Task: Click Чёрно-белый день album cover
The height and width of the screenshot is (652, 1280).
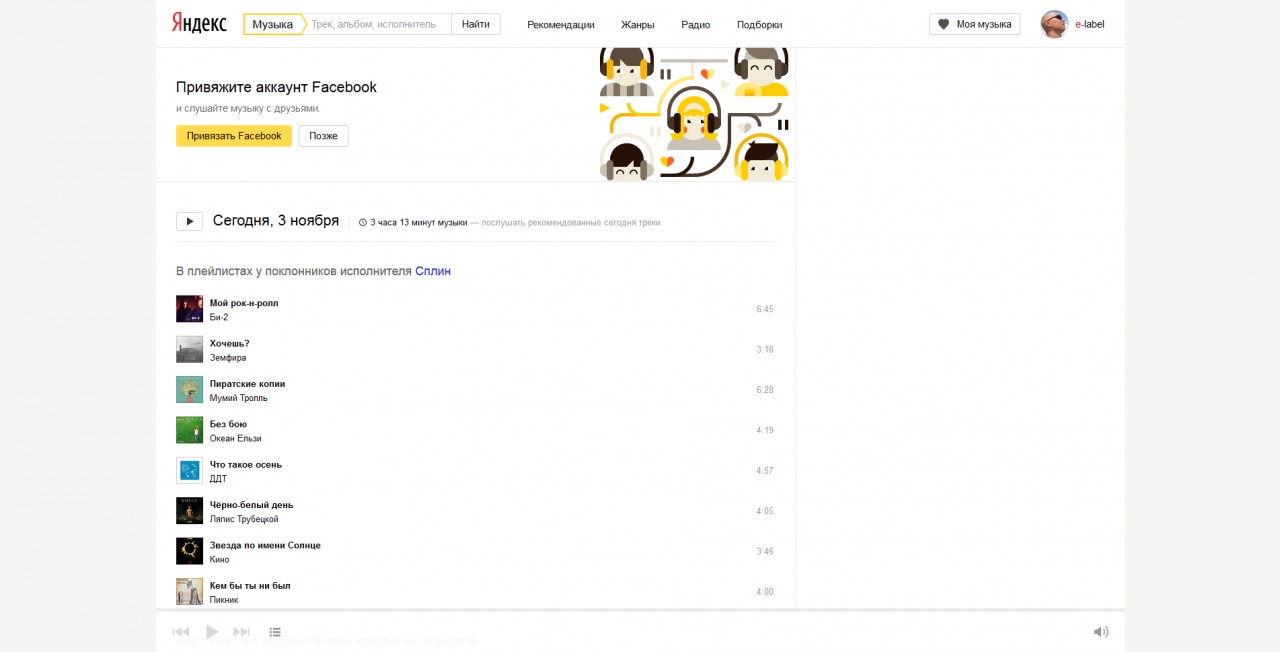Action: (189, 510)
